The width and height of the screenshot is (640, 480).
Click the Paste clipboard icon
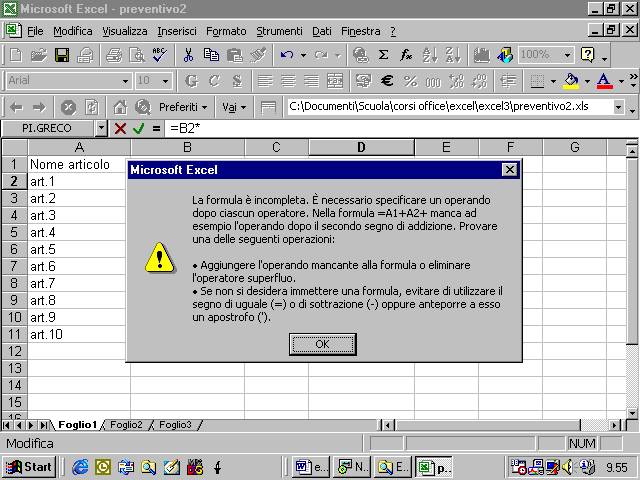click(234, 55)
